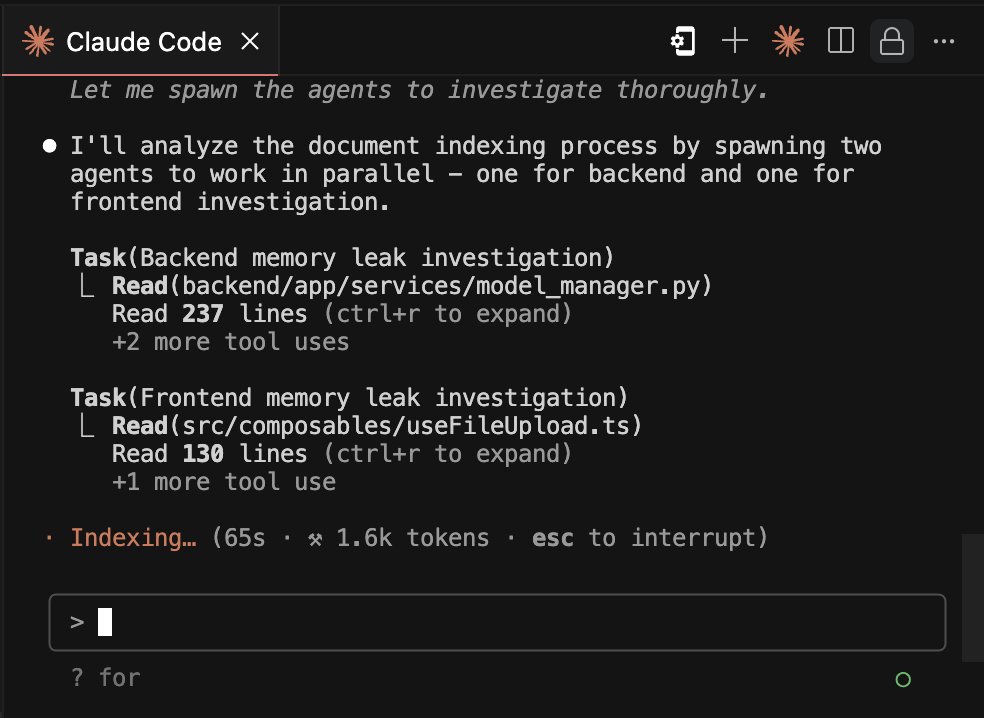Click the Read useFileUpload.ts line
The width and height of the screenshot is (984, 718).
point(377,426)
